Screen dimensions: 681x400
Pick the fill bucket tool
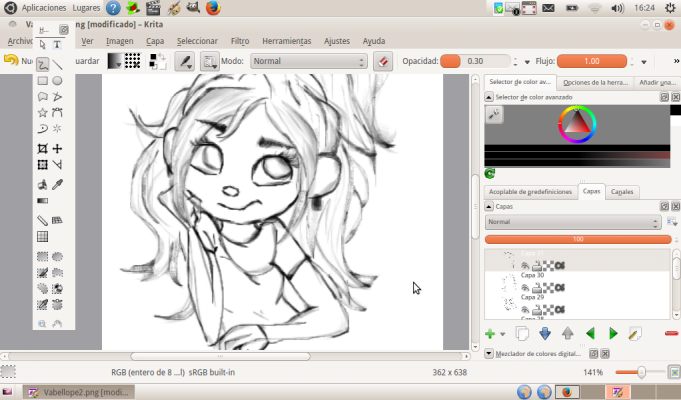point(43,185)
